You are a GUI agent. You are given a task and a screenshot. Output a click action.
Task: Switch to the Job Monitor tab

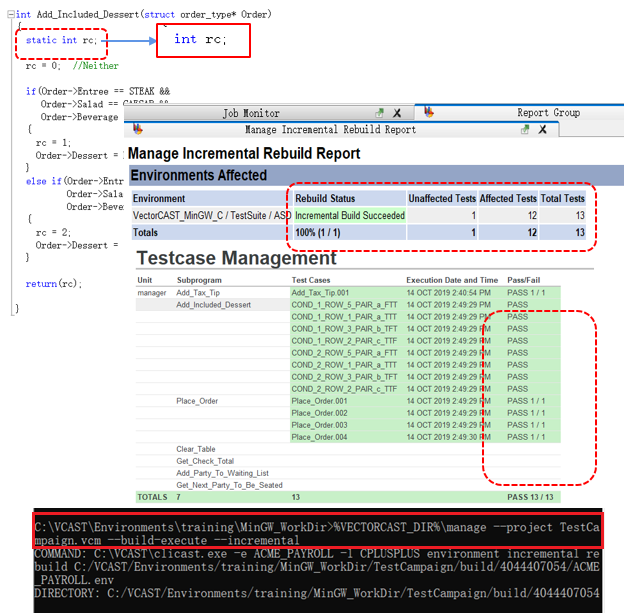coord(250,113)
